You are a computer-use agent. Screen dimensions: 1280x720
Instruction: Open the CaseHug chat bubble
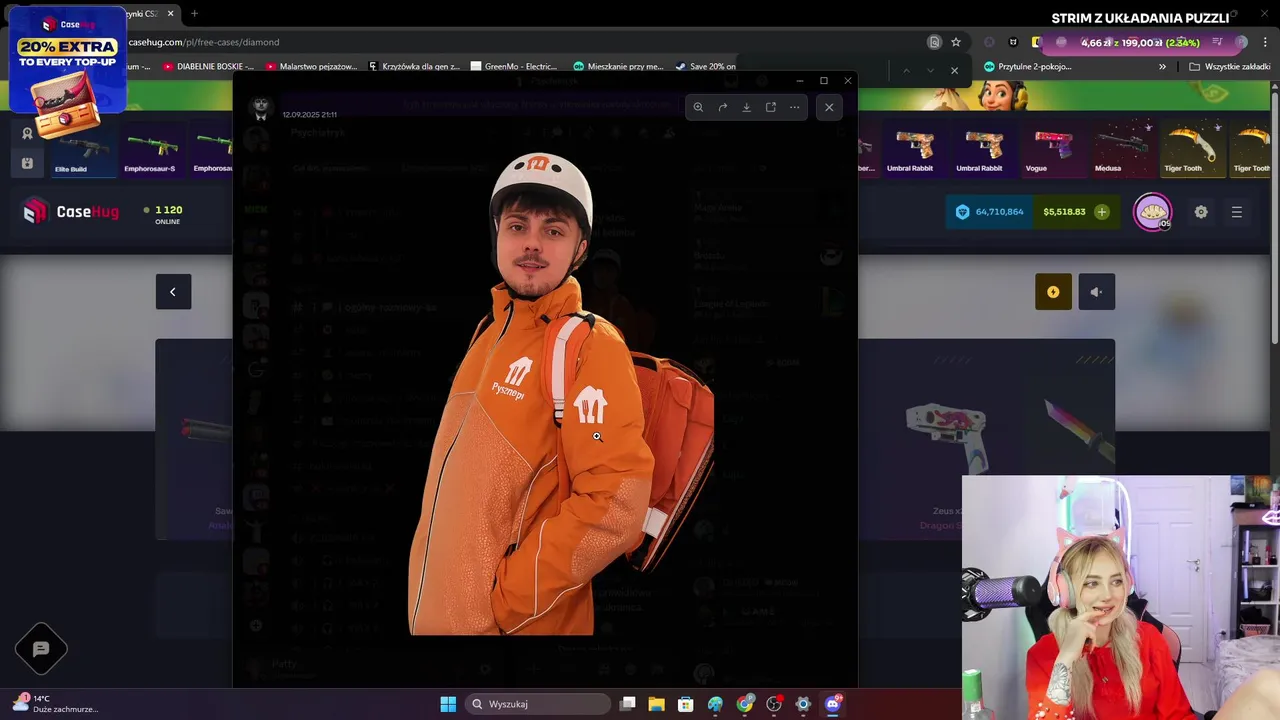pos(41,649)
